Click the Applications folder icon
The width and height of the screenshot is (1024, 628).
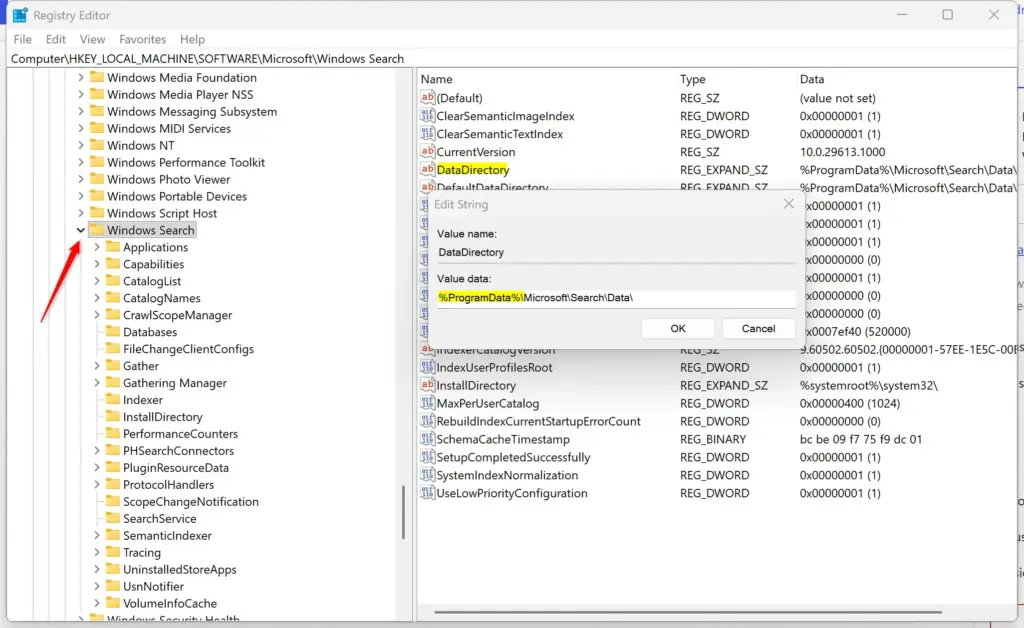(113, 246)
